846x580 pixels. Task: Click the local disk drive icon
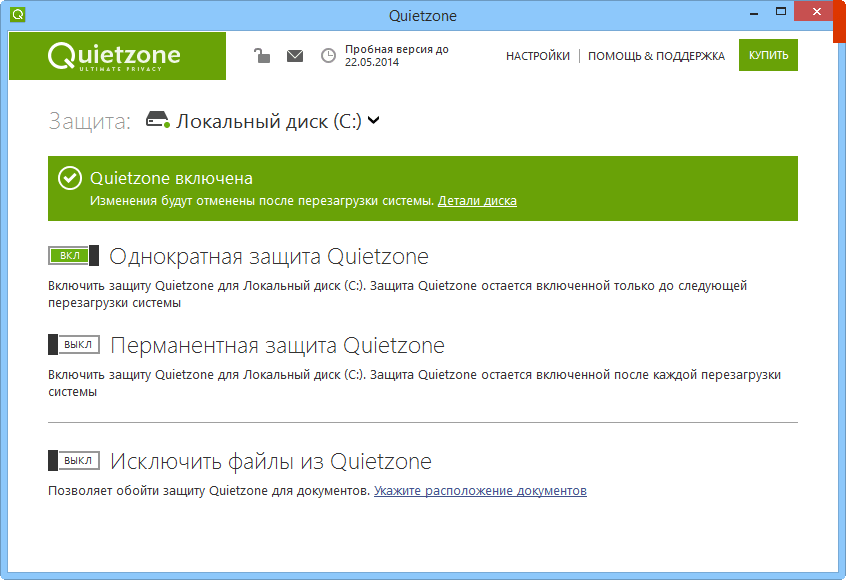[155, 119]
